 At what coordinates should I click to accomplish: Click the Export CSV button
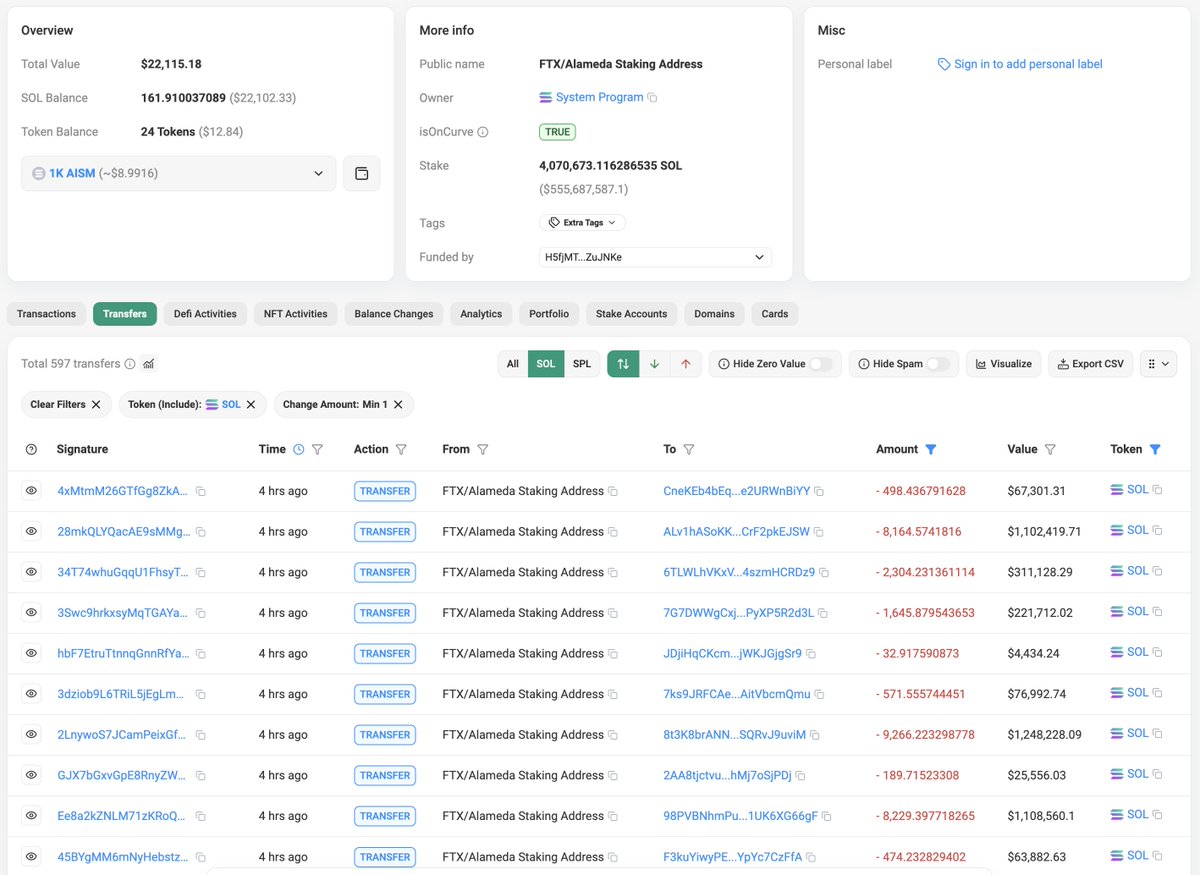coord(1090,364)
